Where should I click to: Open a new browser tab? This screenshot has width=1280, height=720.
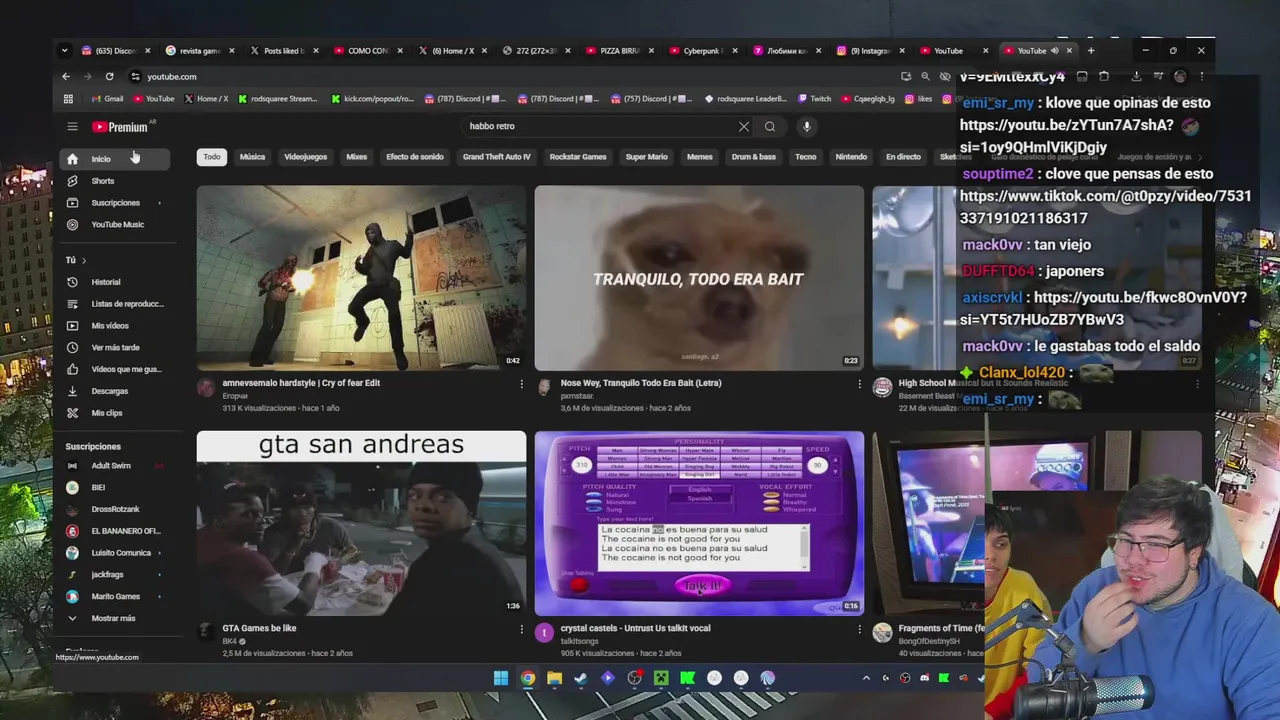(x=1091, y=51)
